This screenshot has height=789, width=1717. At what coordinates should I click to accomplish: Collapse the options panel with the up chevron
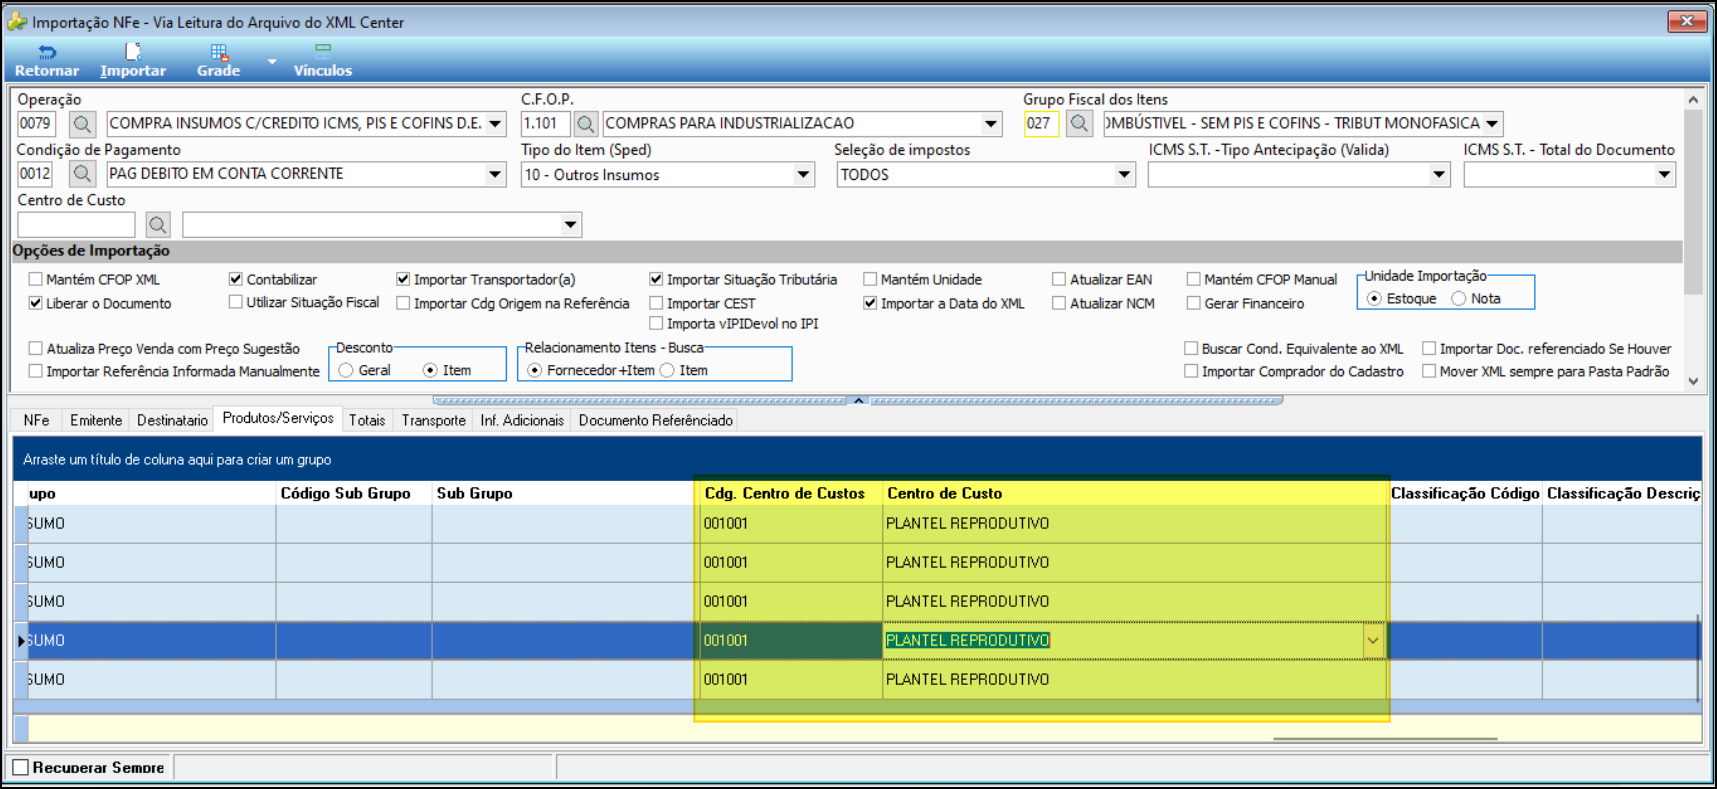point(858,400)
